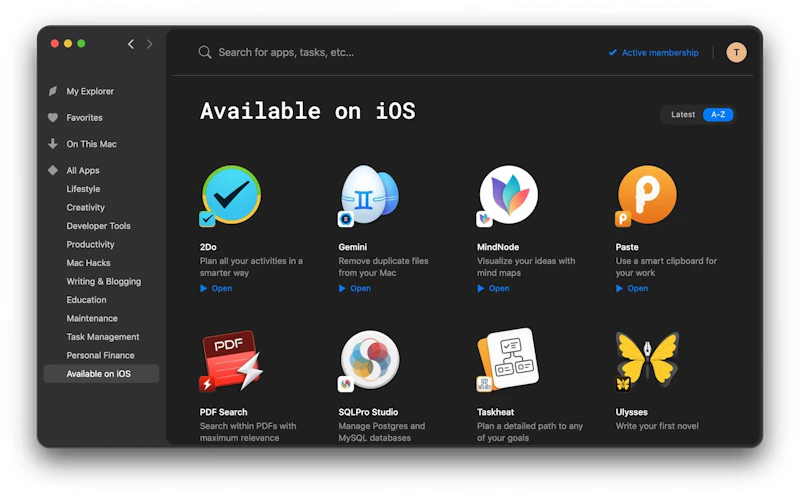This screenshot has height=497, width=800.
Task: Click "Manage Postgres and MySQL databases" text
Action: [382, 432]
